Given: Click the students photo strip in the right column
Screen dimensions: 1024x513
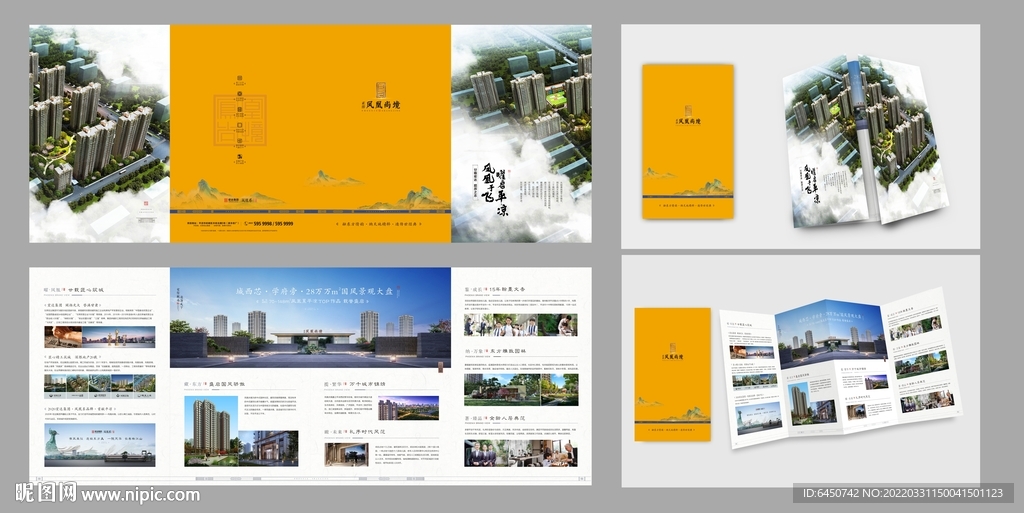Looking at the screenshot, I should click(520, 325).
